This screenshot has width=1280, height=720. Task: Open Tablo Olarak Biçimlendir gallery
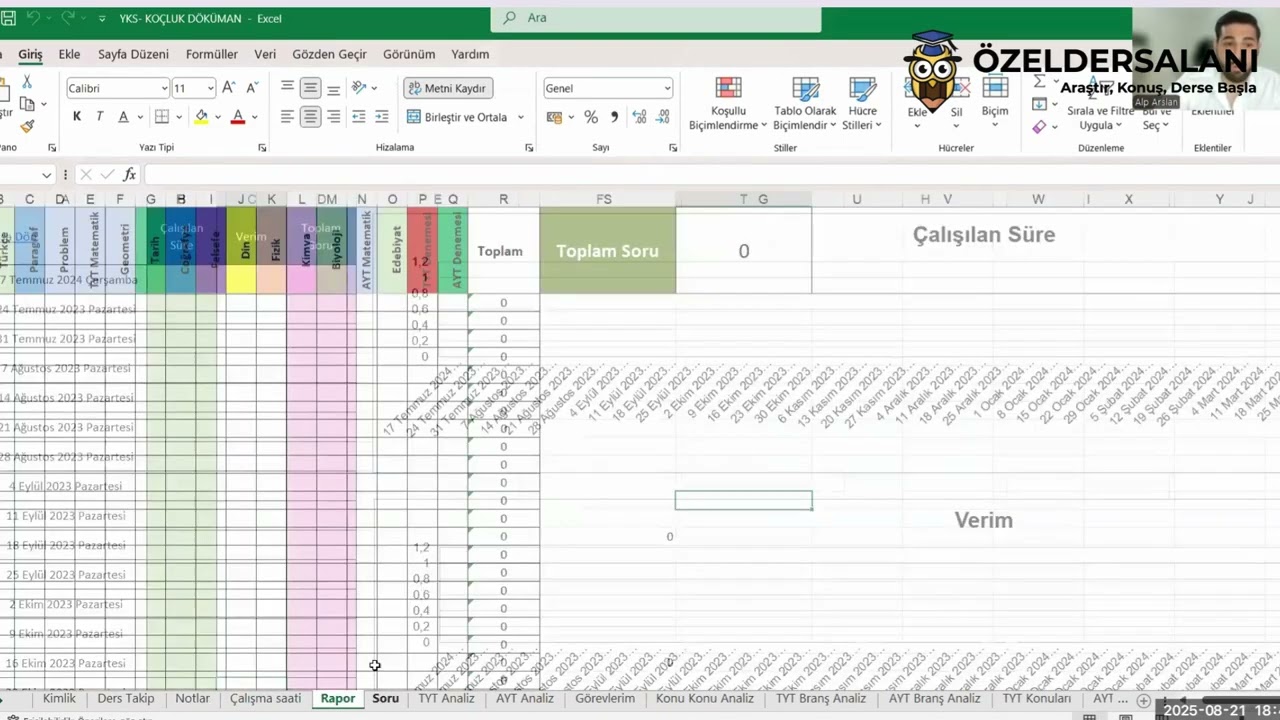coord(805,104)
